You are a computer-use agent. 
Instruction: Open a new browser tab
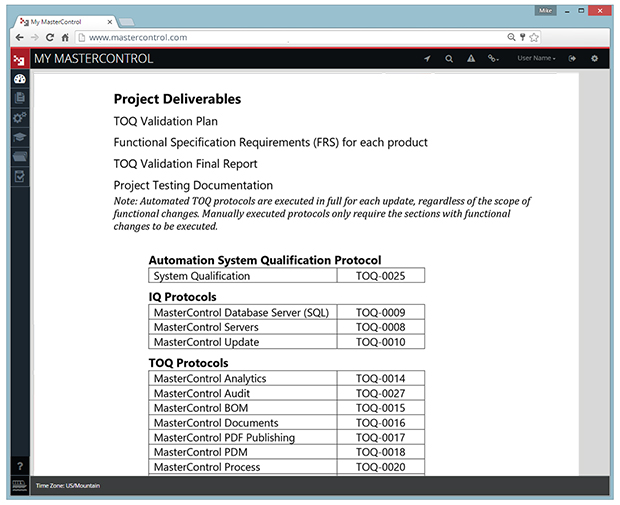pos(127,22)
